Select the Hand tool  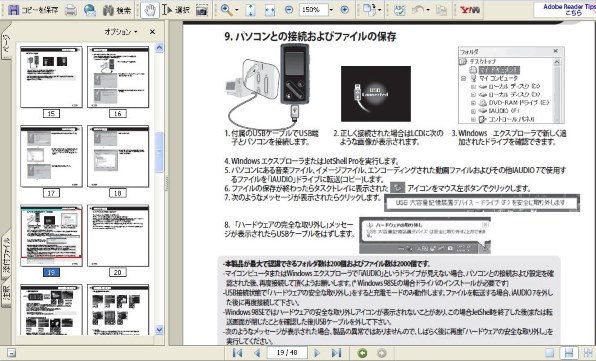click(x=150, y=10)
